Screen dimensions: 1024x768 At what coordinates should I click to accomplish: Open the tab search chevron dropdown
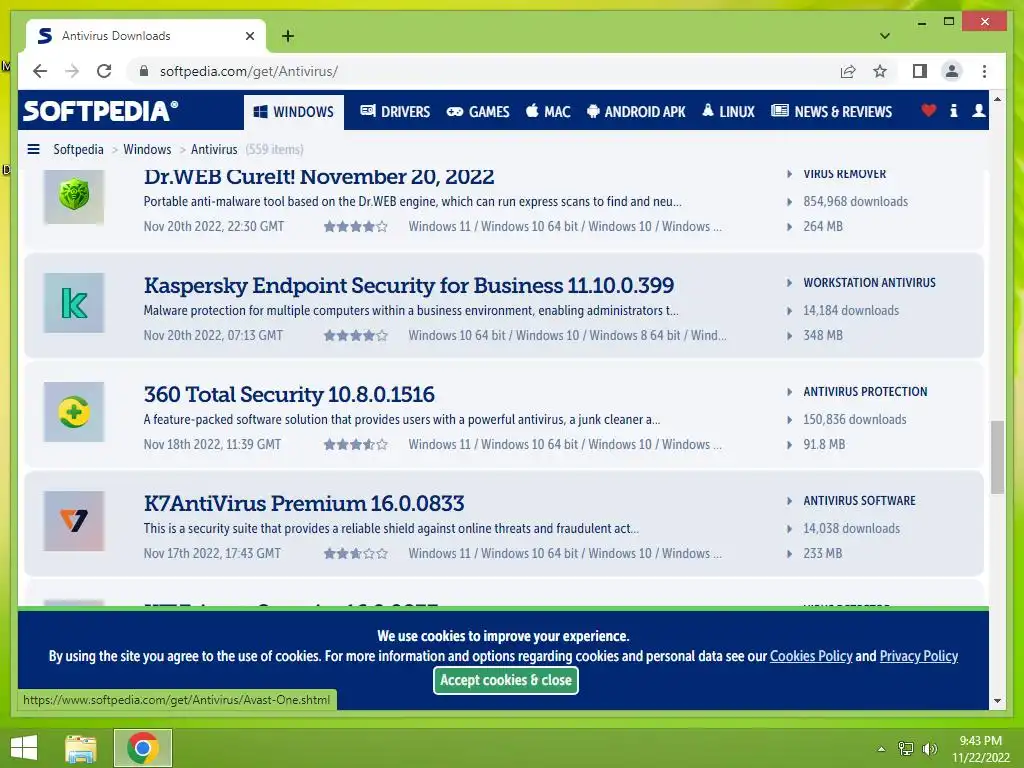tap(884, 36)
